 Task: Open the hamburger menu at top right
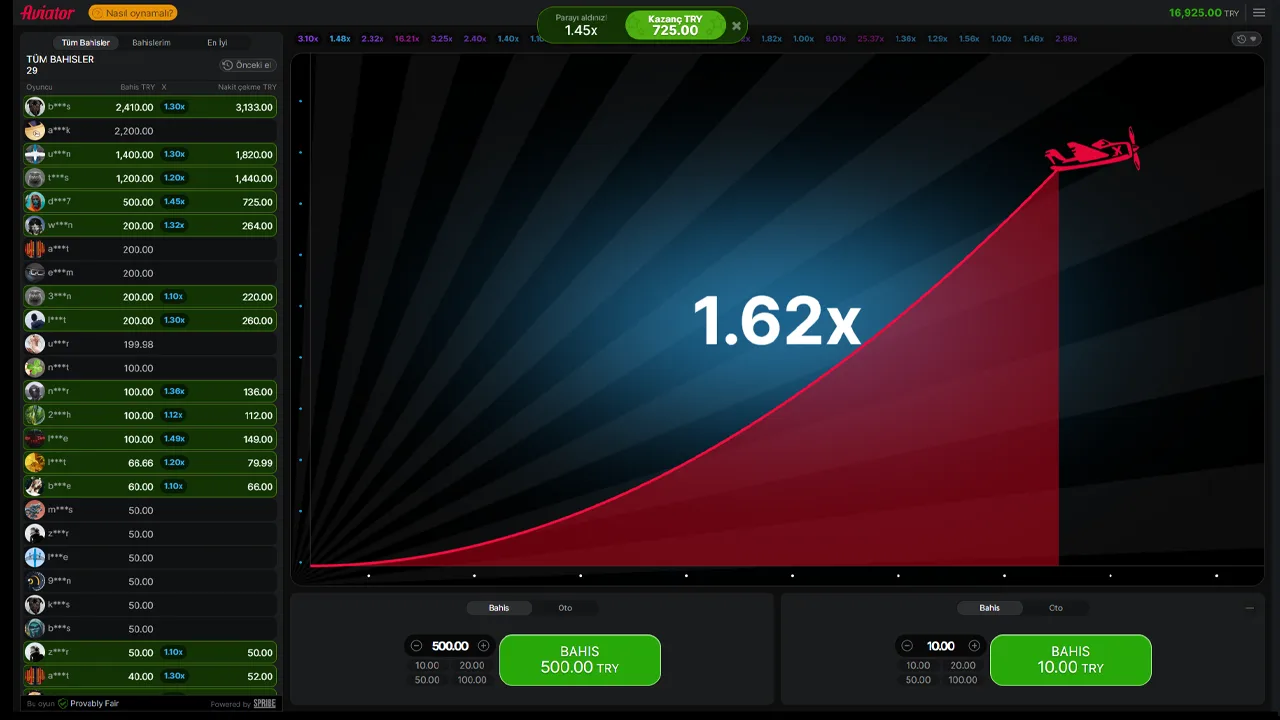point(1259,13)
